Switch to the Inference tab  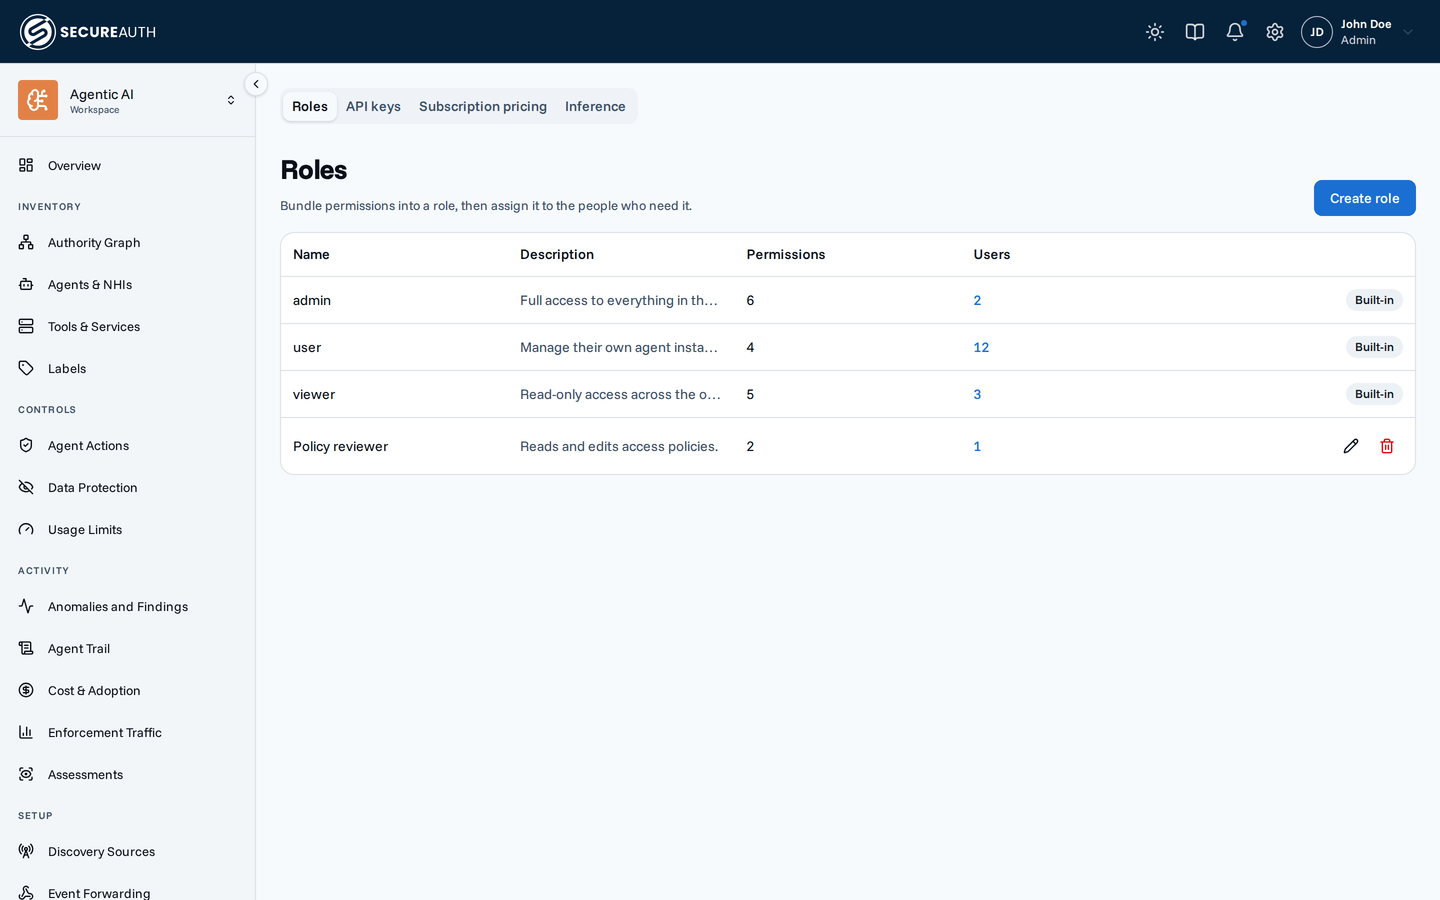click(x=595, y=106)
